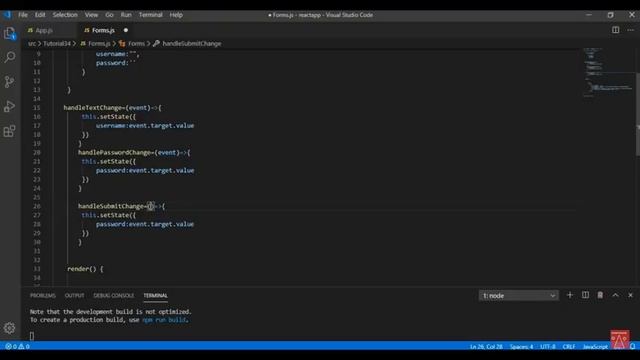Expand the src breadcrumb segment
The image size is (640, 360).
[32, 44]
